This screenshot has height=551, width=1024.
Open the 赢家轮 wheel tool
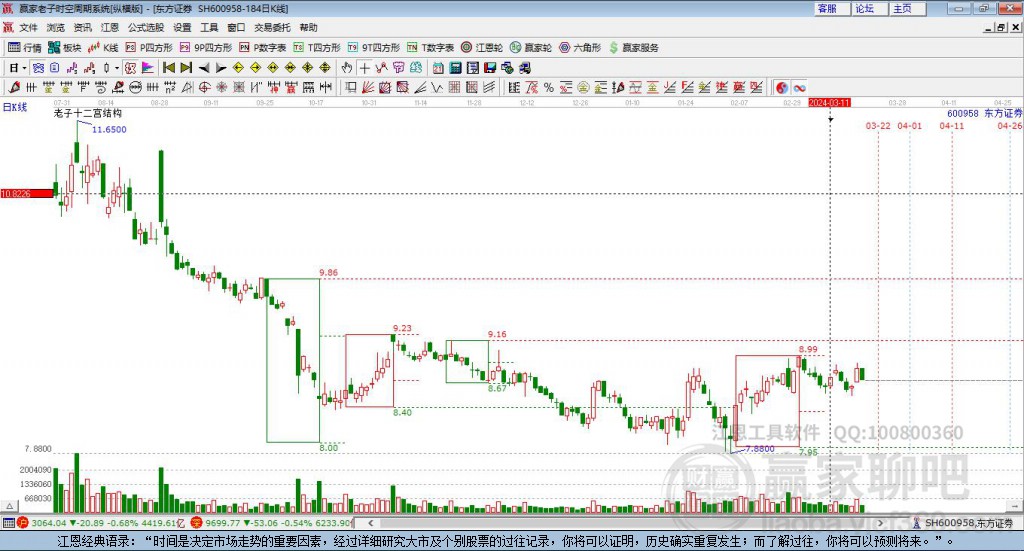(x=531, y=48)
